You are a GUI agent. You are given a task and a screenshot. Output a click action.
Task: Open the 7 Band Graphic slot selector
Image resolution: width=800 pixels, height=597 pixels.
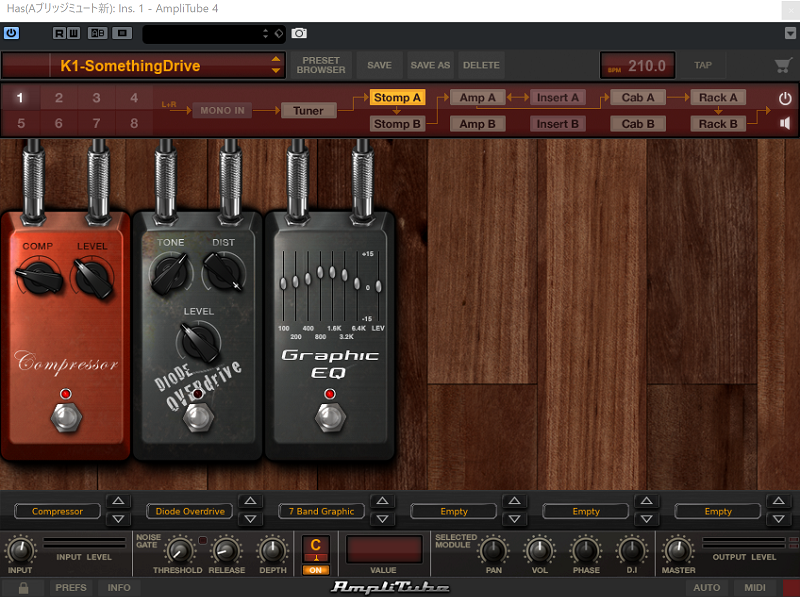pyautogui.click(x=321, y=511)
